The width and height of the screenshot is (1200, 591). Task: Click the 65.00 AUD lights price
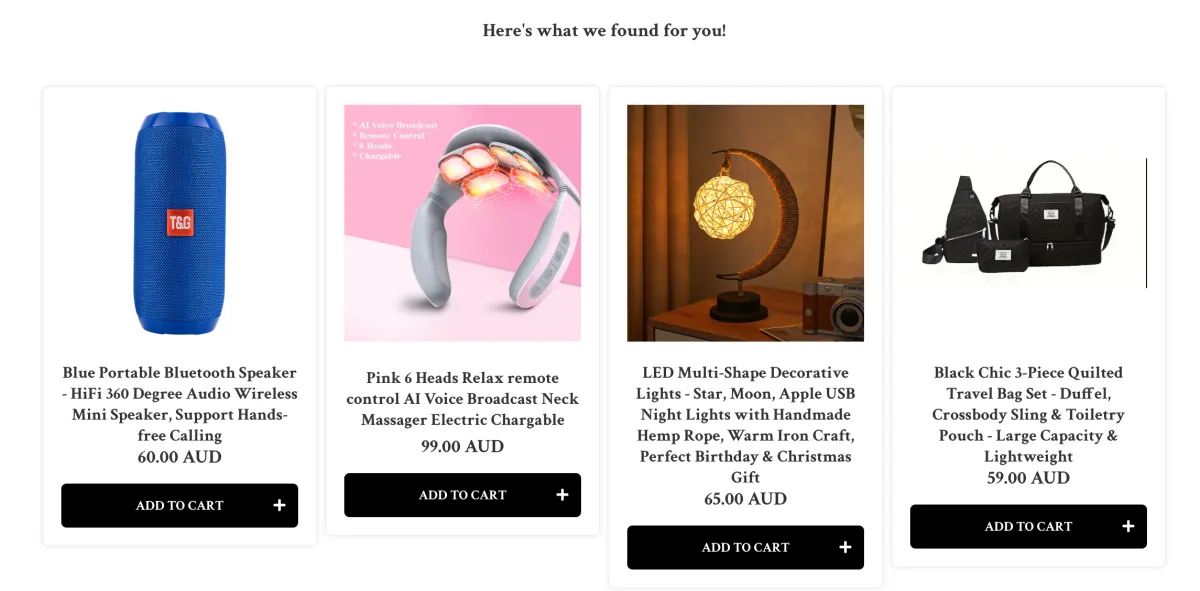point(745,499)
